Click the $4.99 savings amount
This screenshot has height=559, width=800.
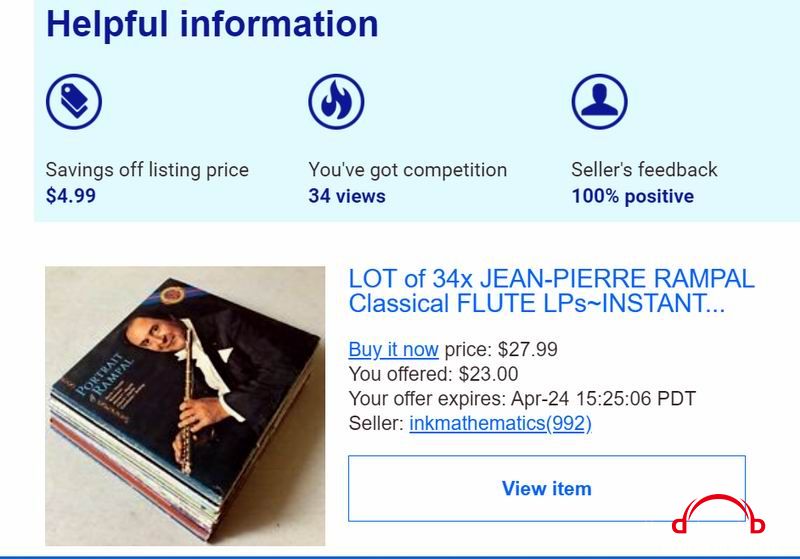70,196
